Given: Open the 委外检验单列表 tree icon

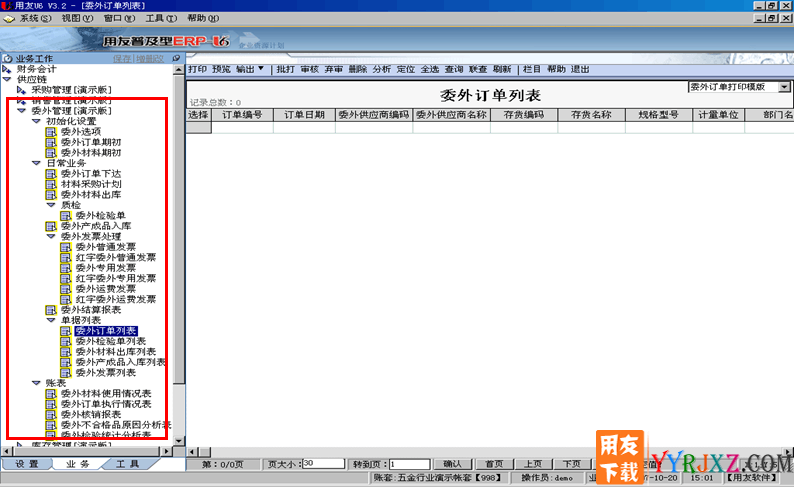Looking at the screenshot, I should click(x=66, y=341).
